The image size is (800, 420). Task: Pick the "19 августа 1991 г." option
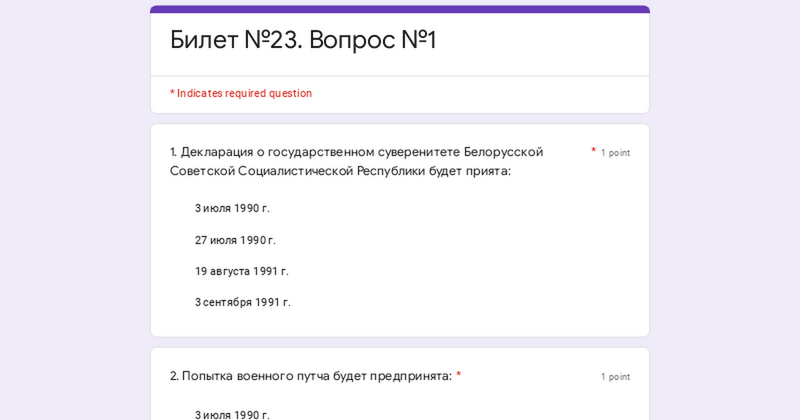coord(241,271)
